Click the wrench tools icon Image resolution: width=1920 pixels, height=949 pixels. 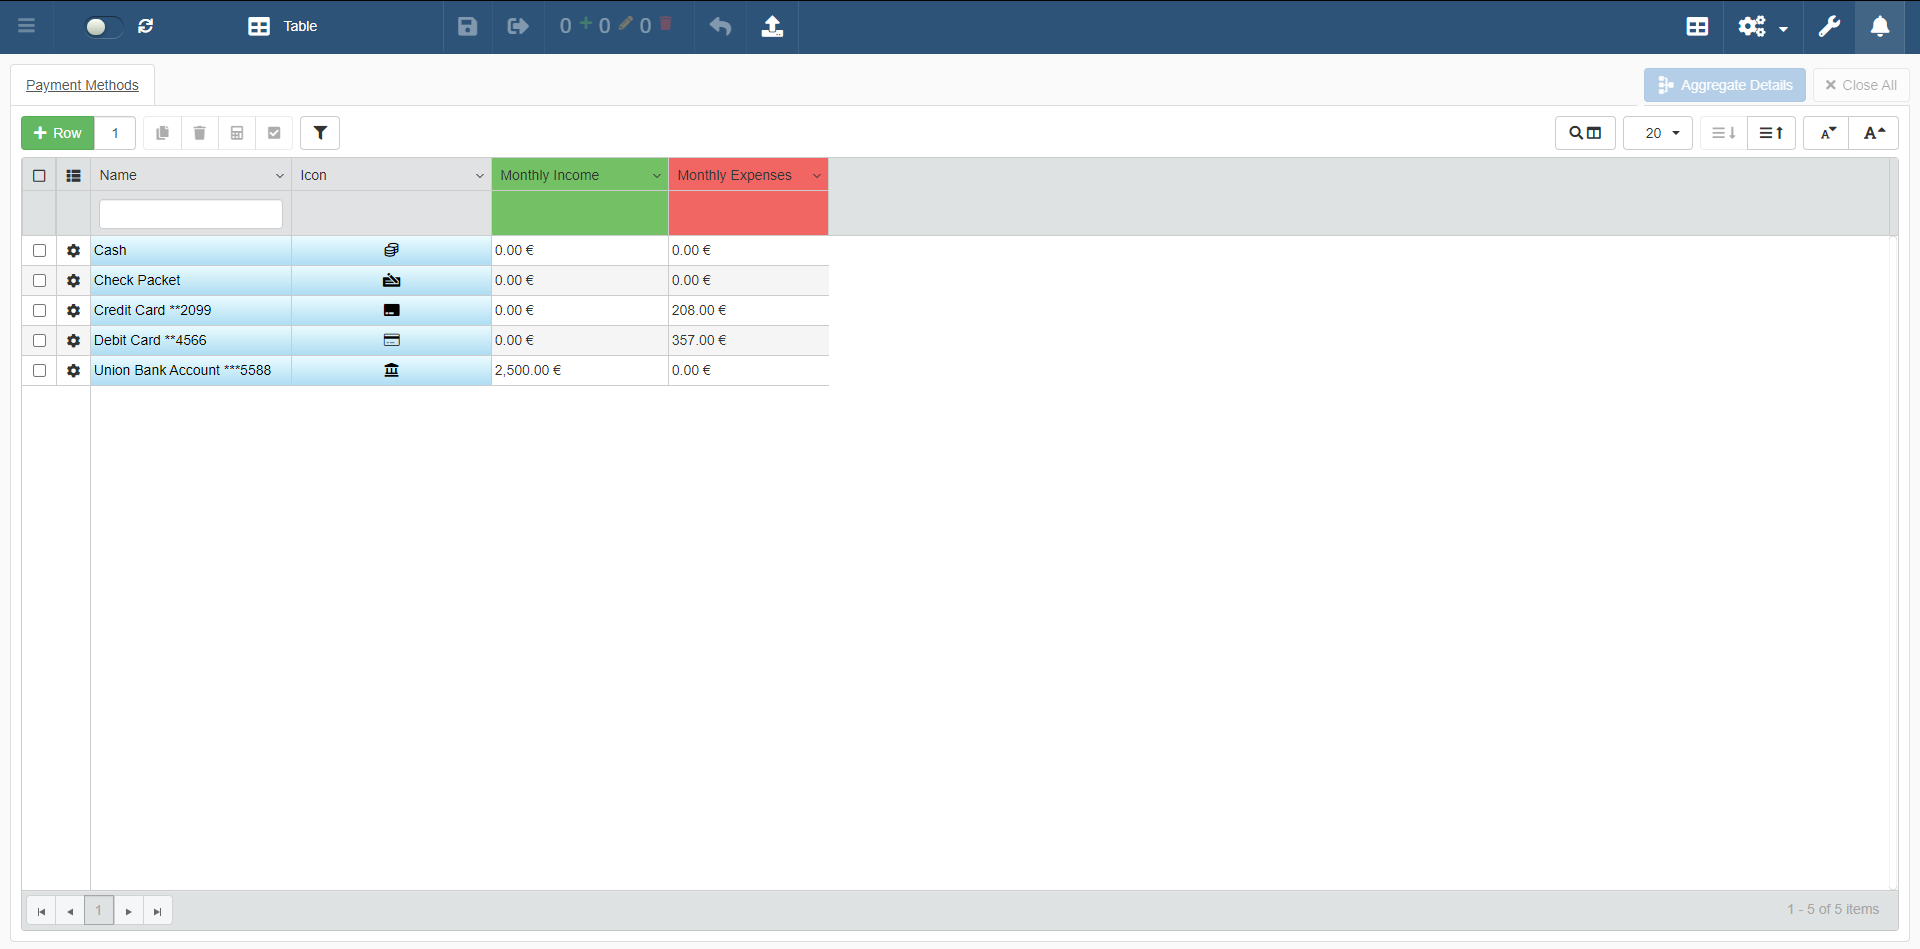(x=1829, y=26)
